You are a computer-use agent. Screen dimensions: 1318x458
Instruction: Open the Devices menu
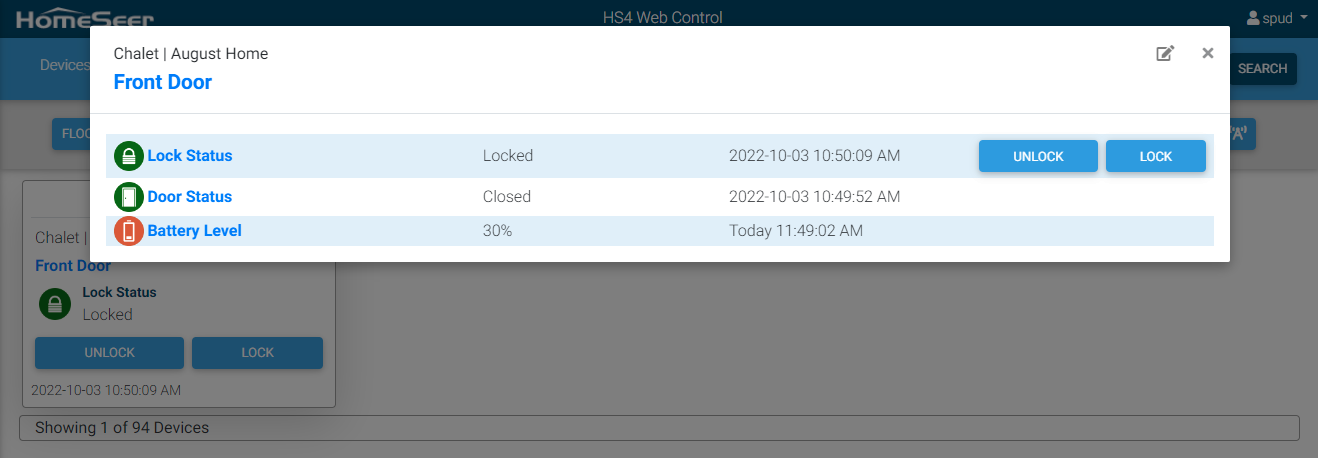(x=64, y=65)
